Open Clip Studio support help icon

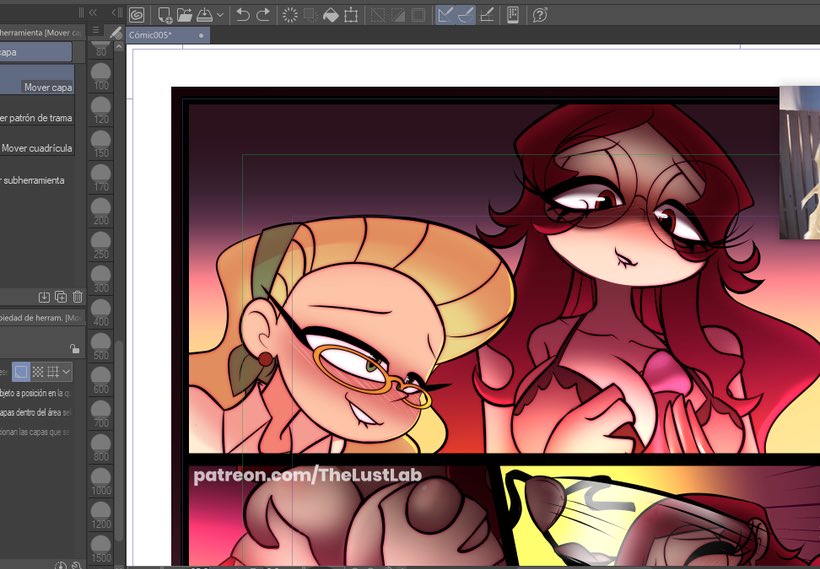tap(540, 15)
